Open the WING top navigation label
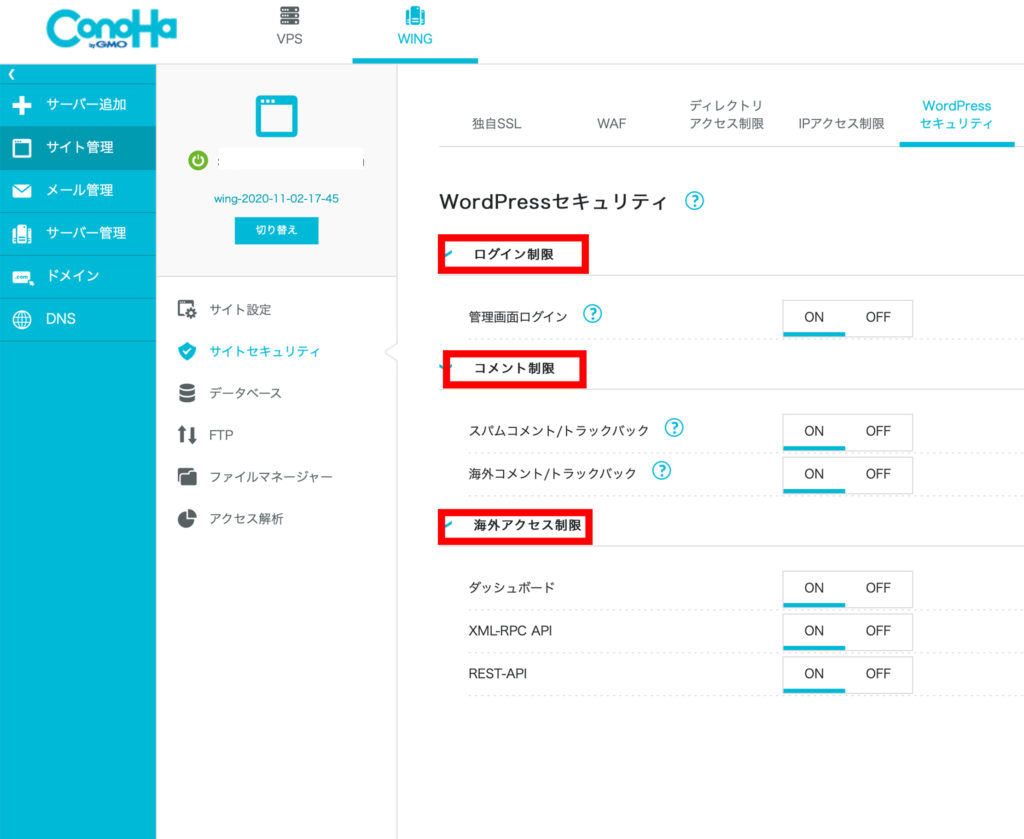Image resolution: width=1024 pixels, height=839 pixels. pos(415,39)
